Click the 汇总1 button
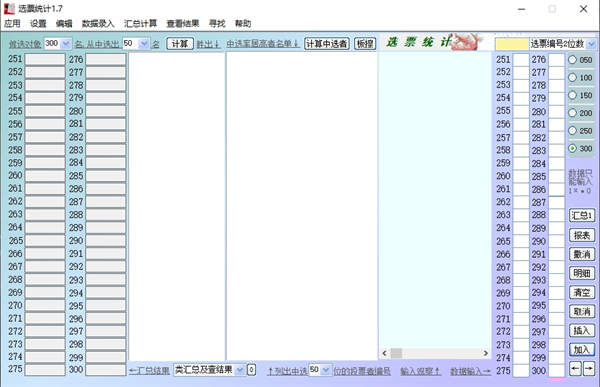The width and height of the screenshot is (600, 387). click(x=582, y=216)
